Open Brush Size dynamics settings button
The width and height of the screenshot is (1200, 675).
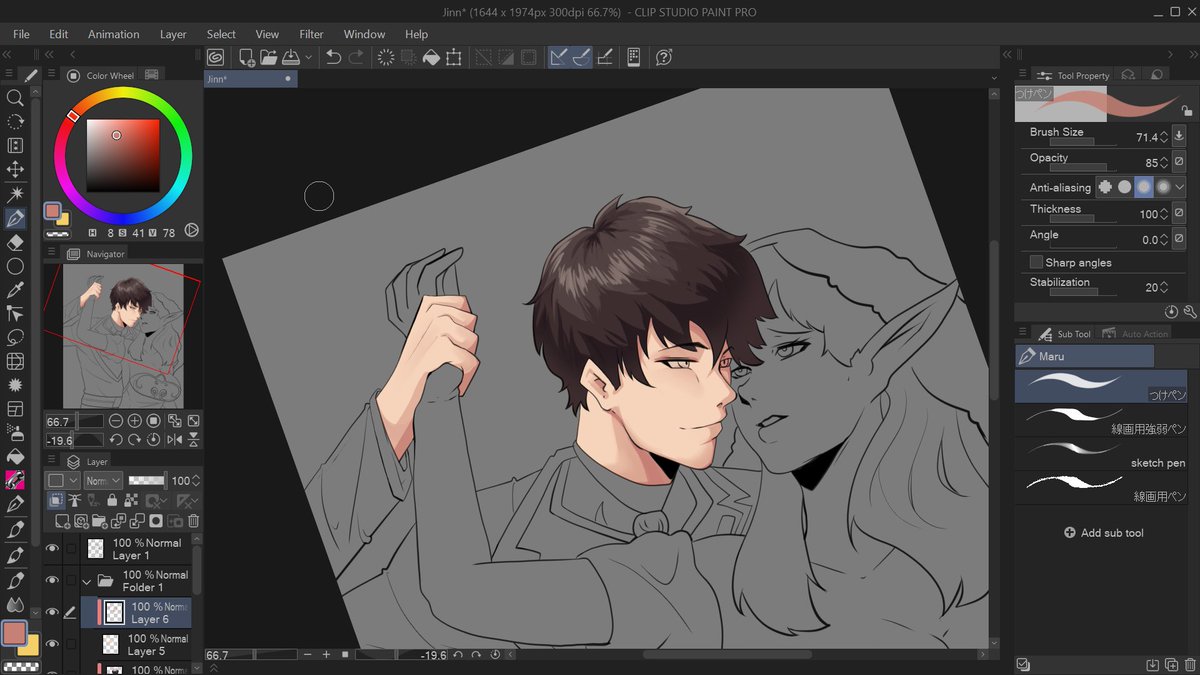[x=1179, y=136]
